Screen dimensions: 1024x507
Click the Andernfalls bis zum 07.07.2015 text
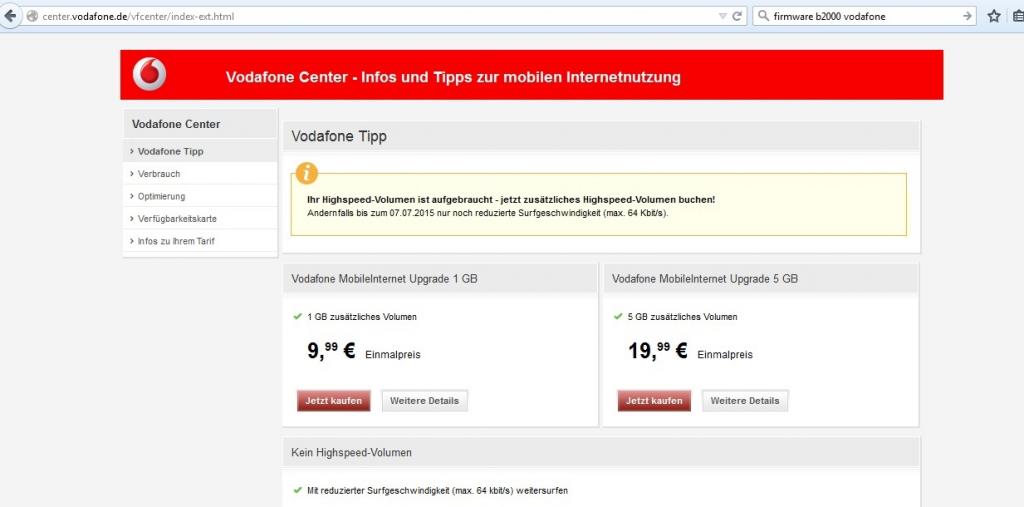488,213
